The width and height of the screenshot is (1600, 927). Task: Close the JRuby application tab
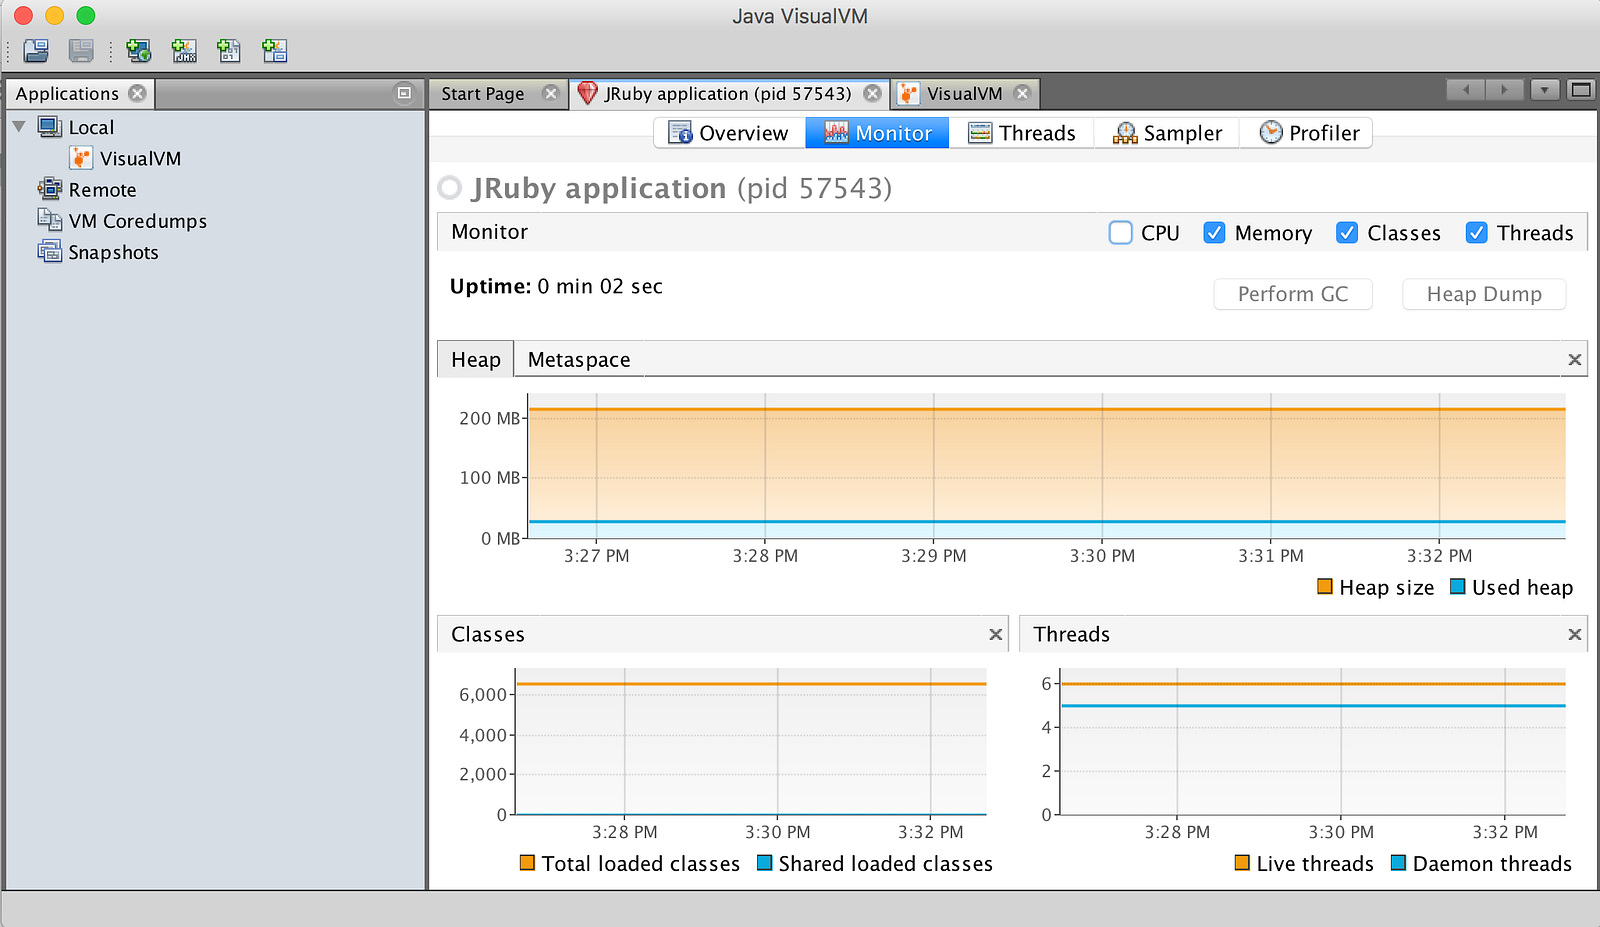pos(873,93)
